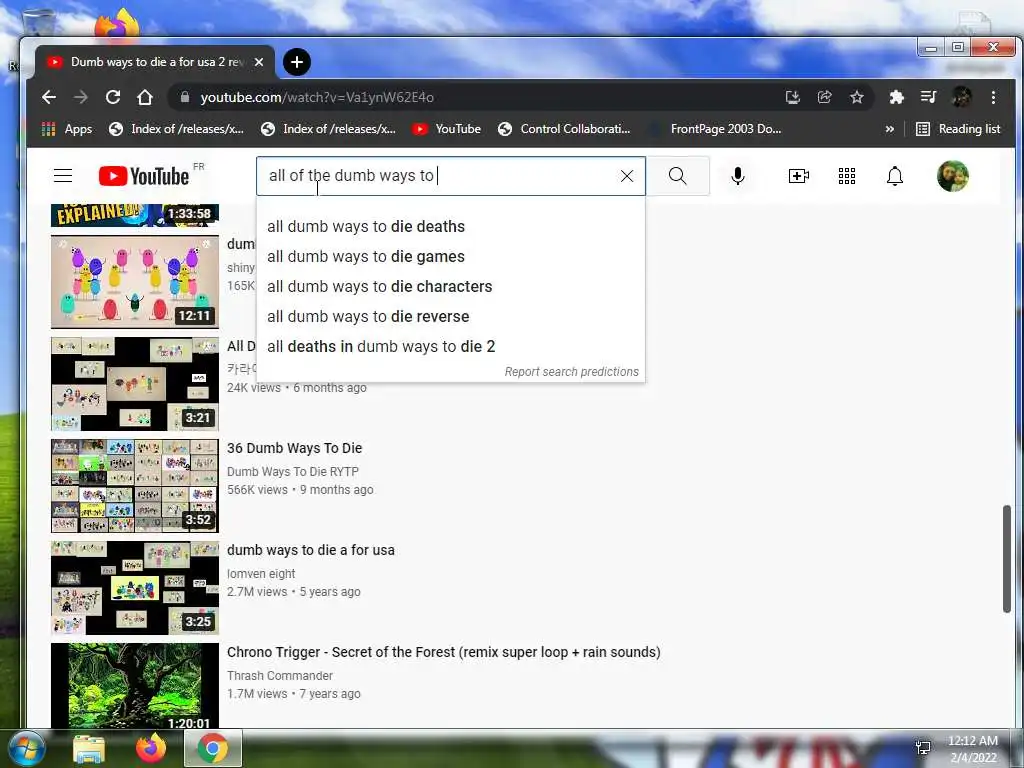
Task: Open a new tab with the plus button
Action: tap(296, 62)
